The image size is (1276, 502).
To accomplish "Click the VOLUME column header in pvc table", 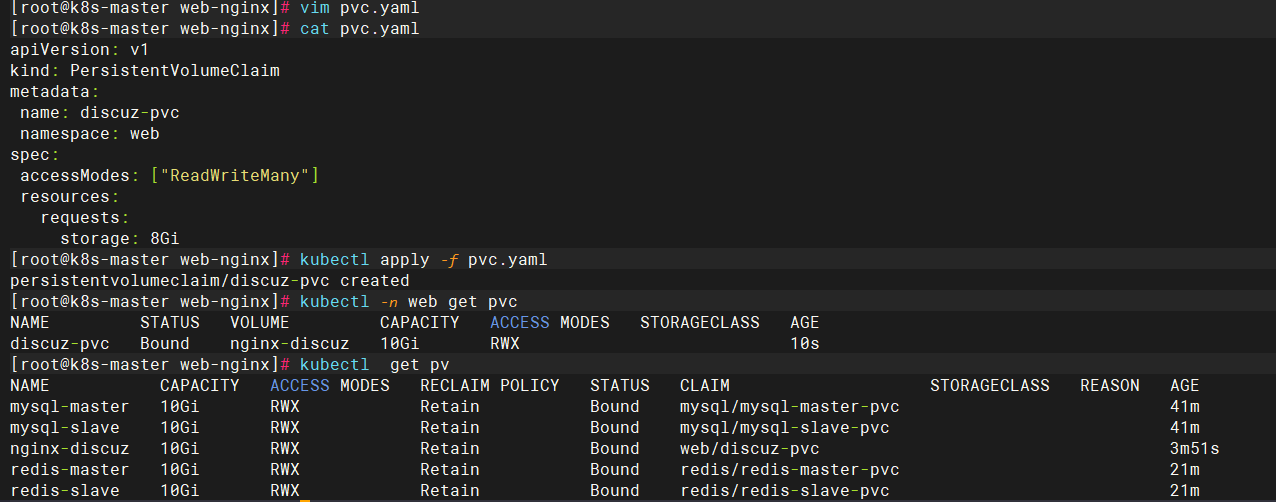I will coord(260,323).
